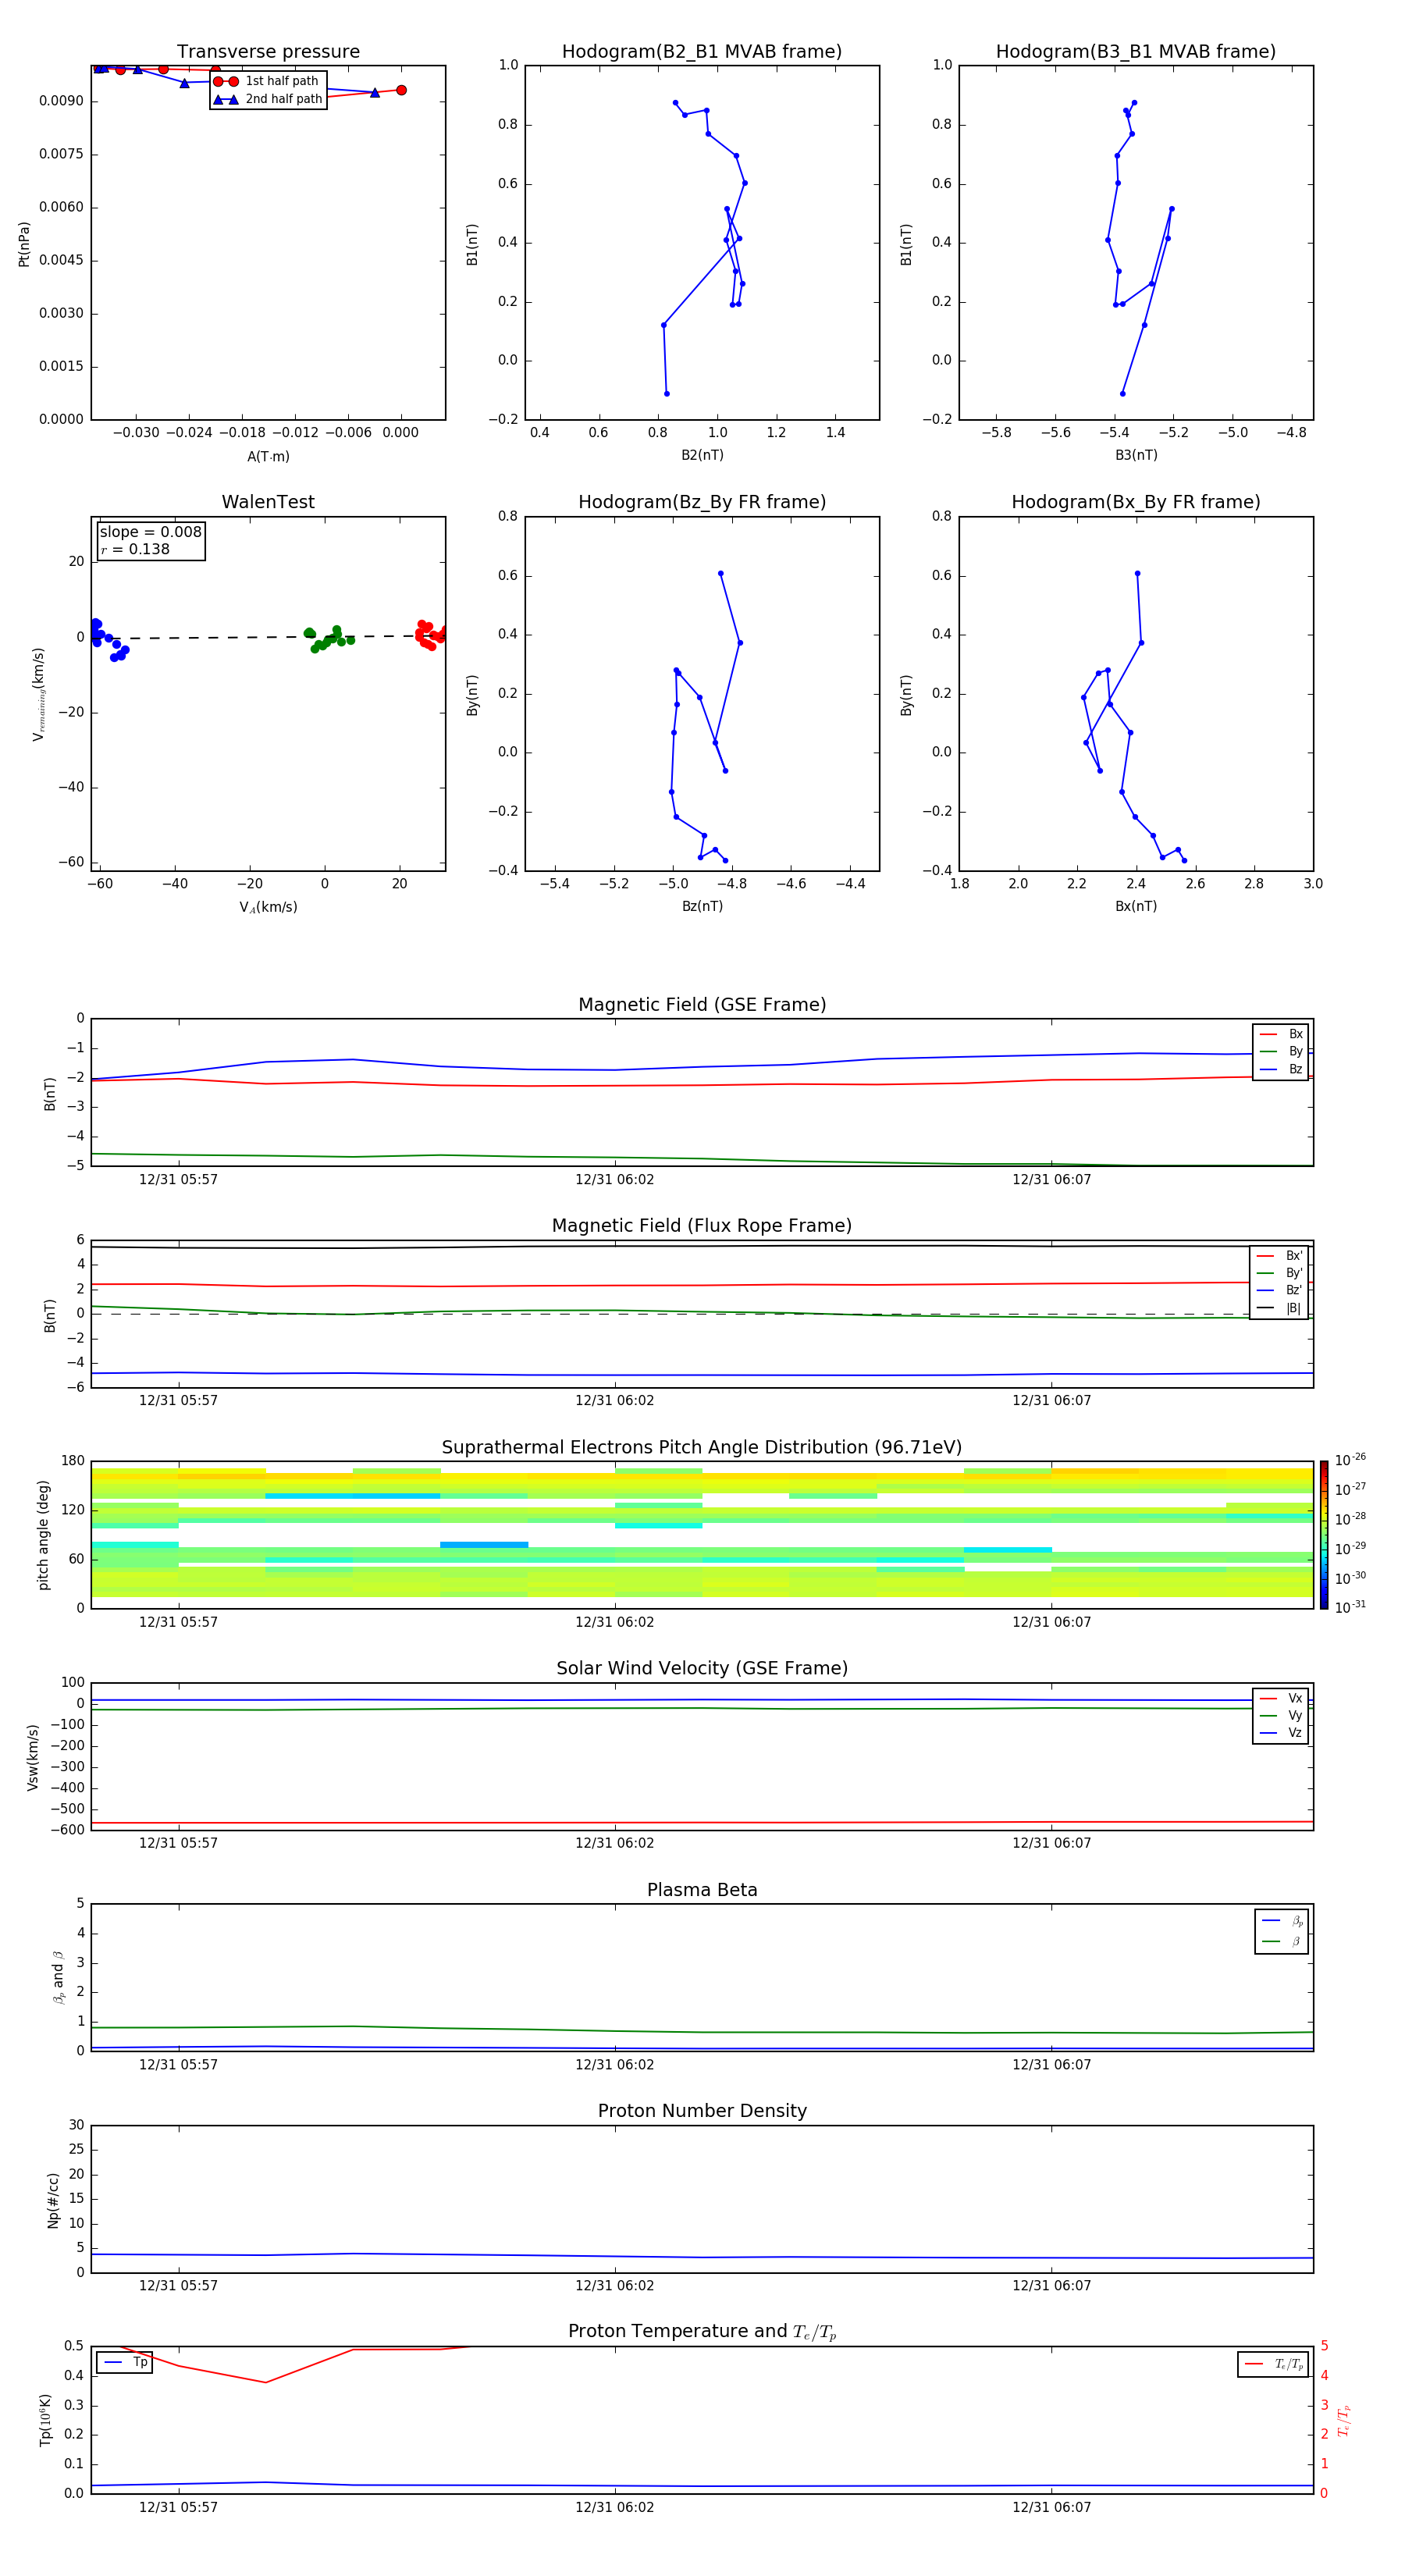Click the 'V_A(km/s)' axis label under WalenTest
1405x2576 pixels.
[268, 908]
